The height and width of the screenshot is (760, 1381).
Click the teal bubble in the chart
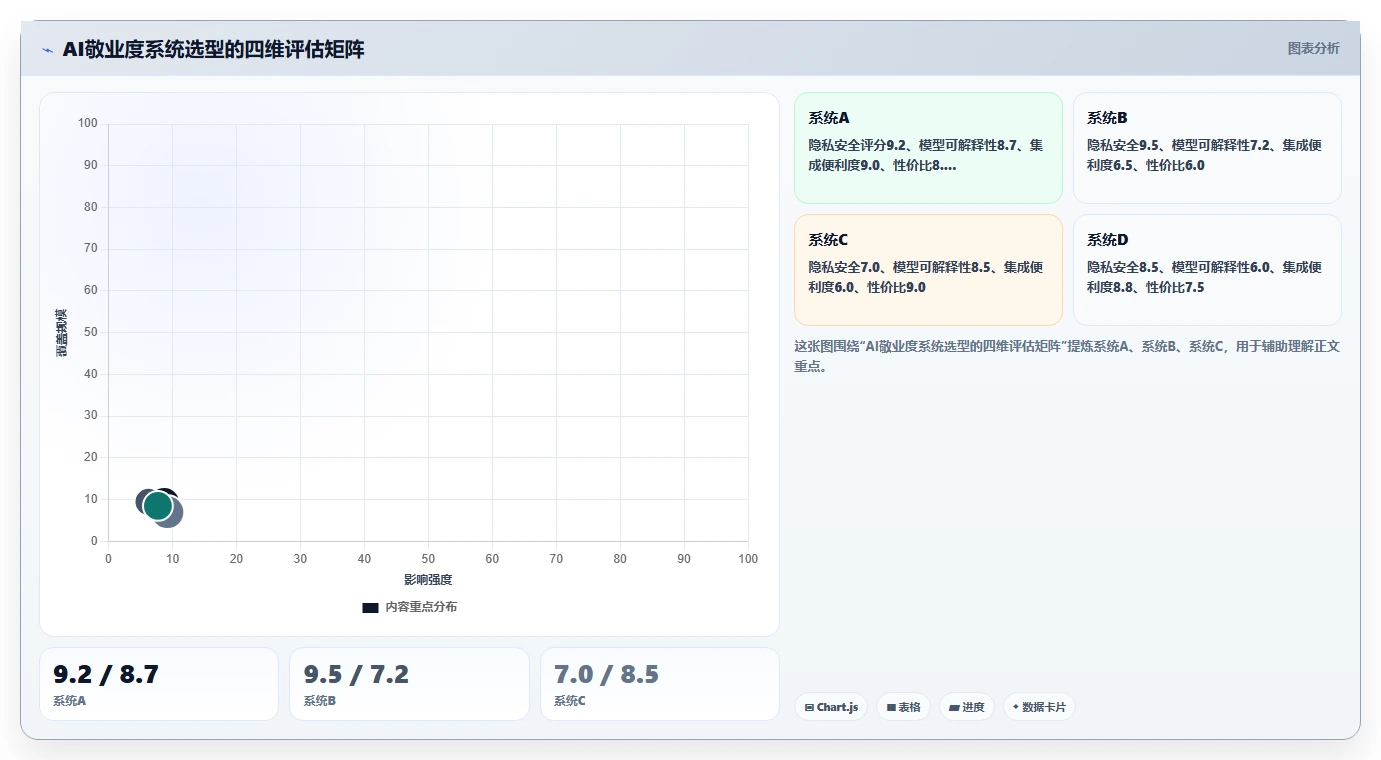(x=158, y=506)
